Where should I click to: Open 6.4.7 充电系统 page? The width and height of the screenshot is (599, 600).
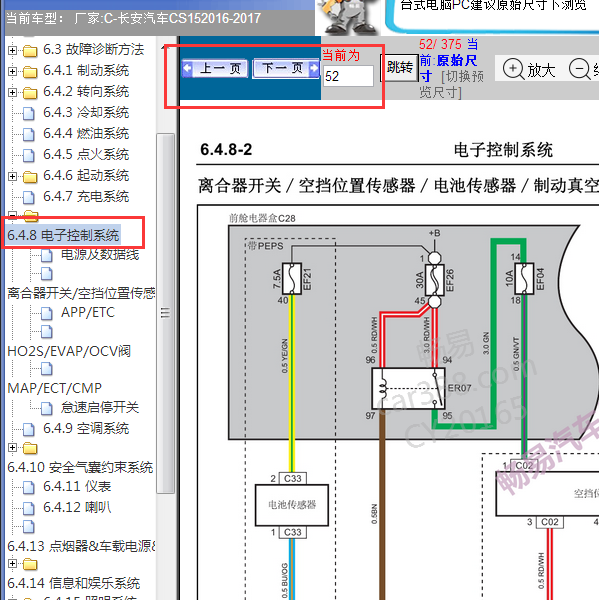[x=86, y=197]
